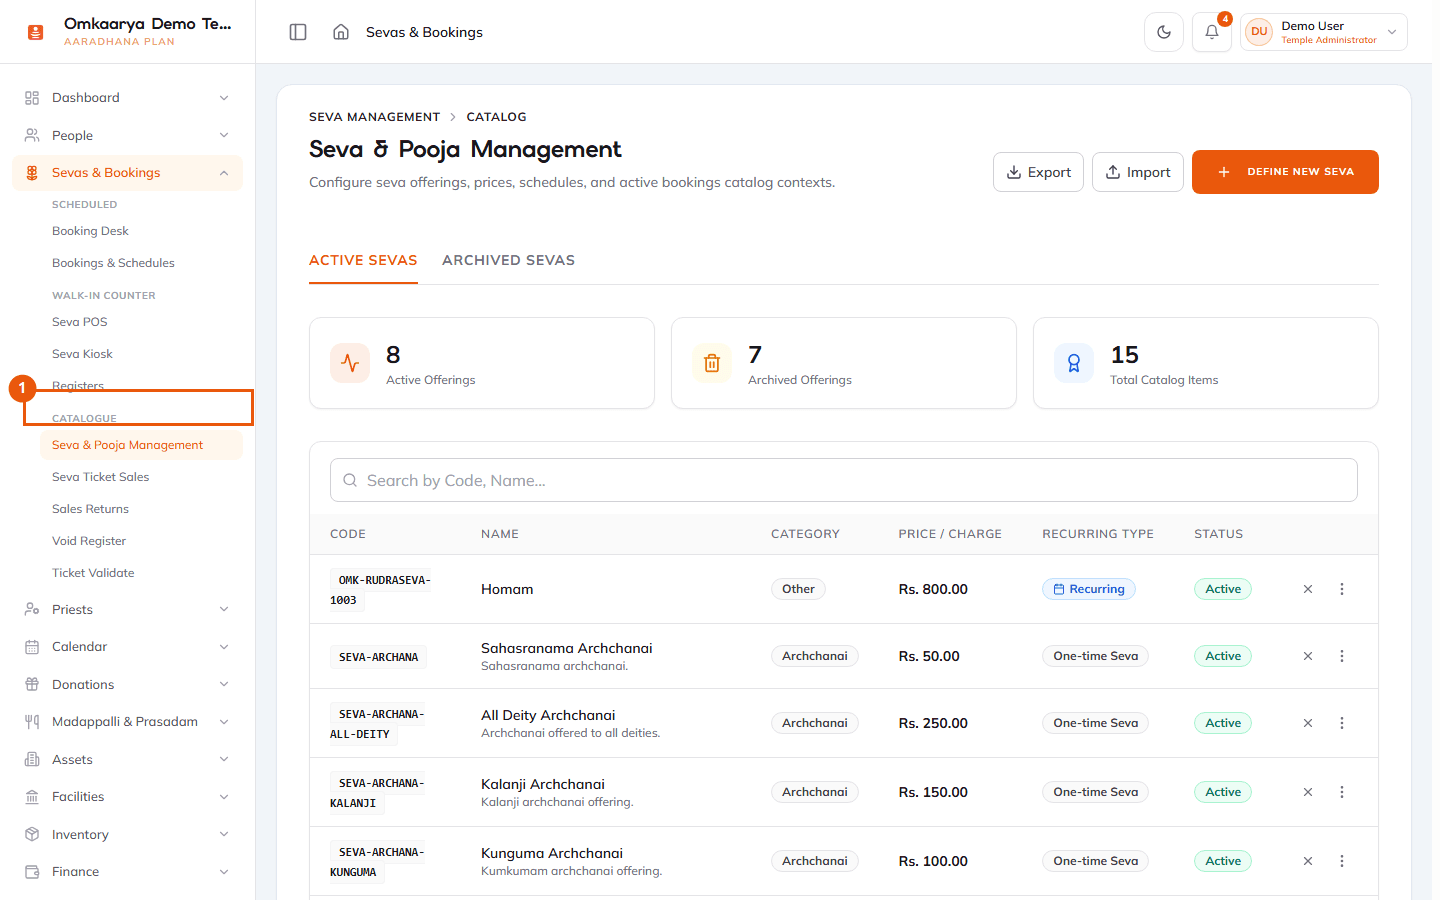This screenshot has height=900, width=1440.
Task: Click the DU user avatar
Action: [x=1259, y=32]
